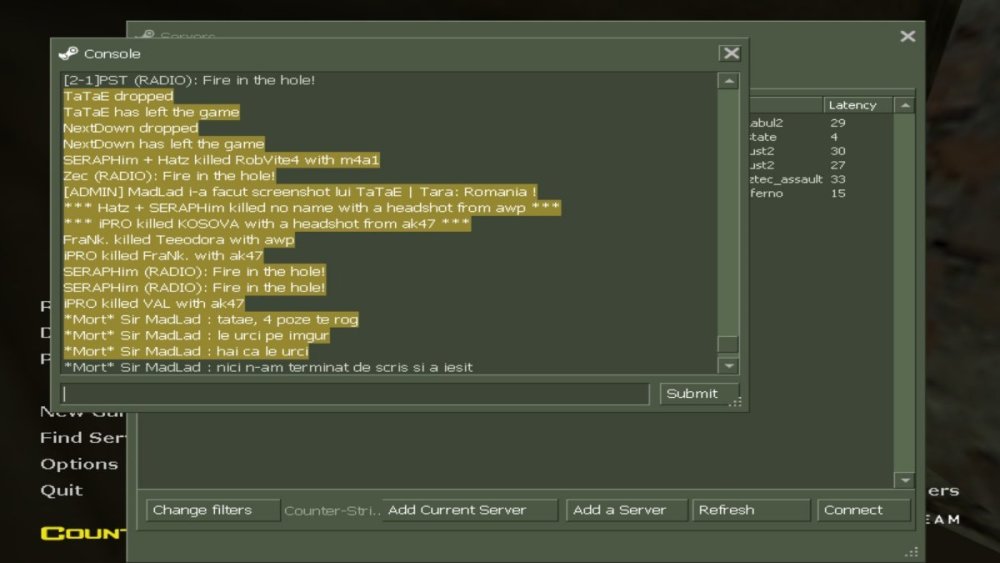Sort server list by Latency column

click(x=858, y=105)
